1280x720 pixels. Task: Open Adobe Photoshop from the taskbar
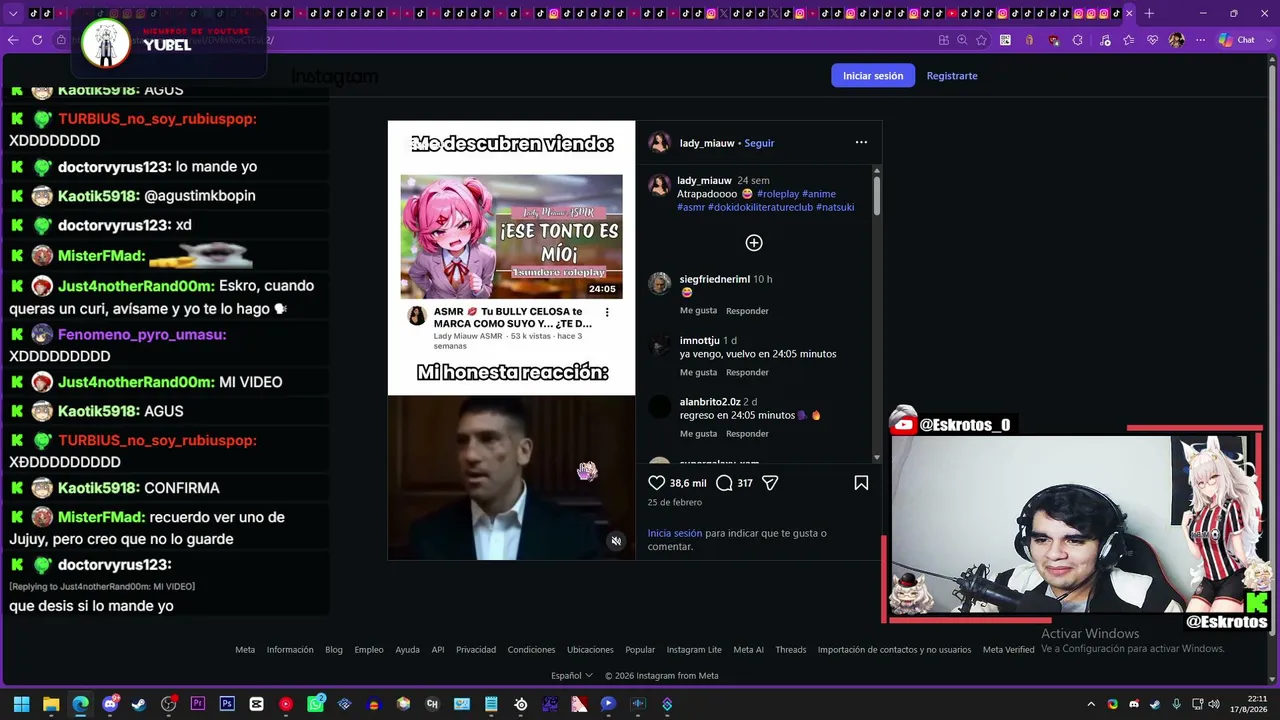click(227, 704)
